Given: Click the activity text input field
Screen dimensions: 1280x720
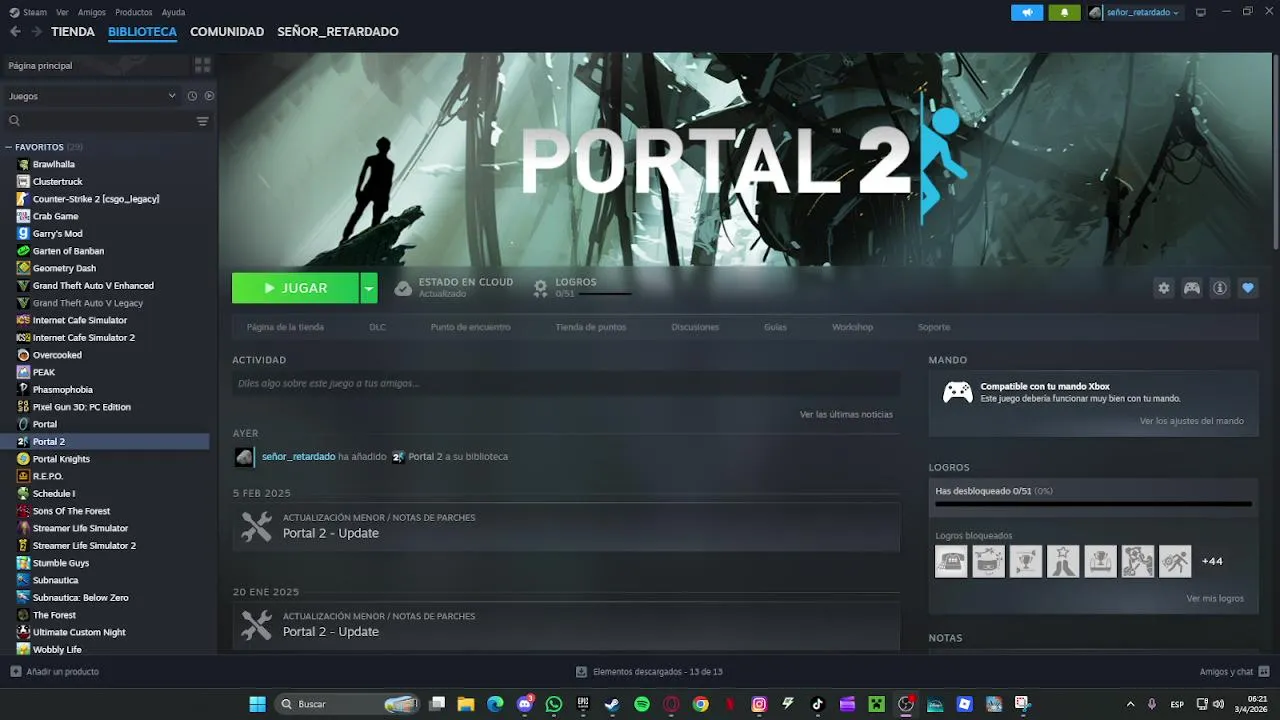Looking at the screenshot, I should (x=566, y=383).
